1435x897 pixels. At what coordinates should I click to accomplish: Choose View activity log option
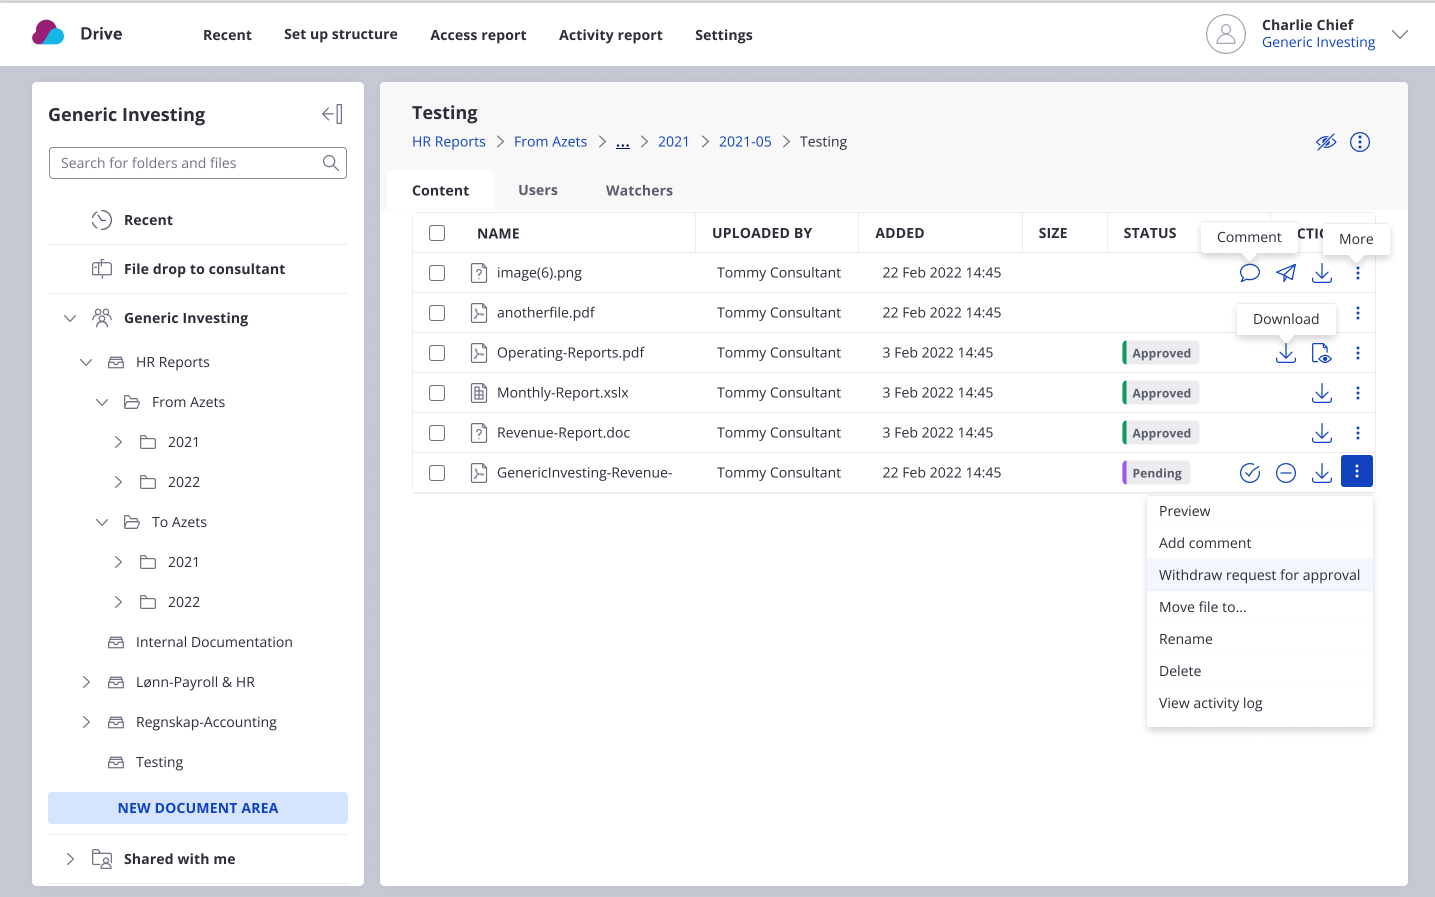1260,703
